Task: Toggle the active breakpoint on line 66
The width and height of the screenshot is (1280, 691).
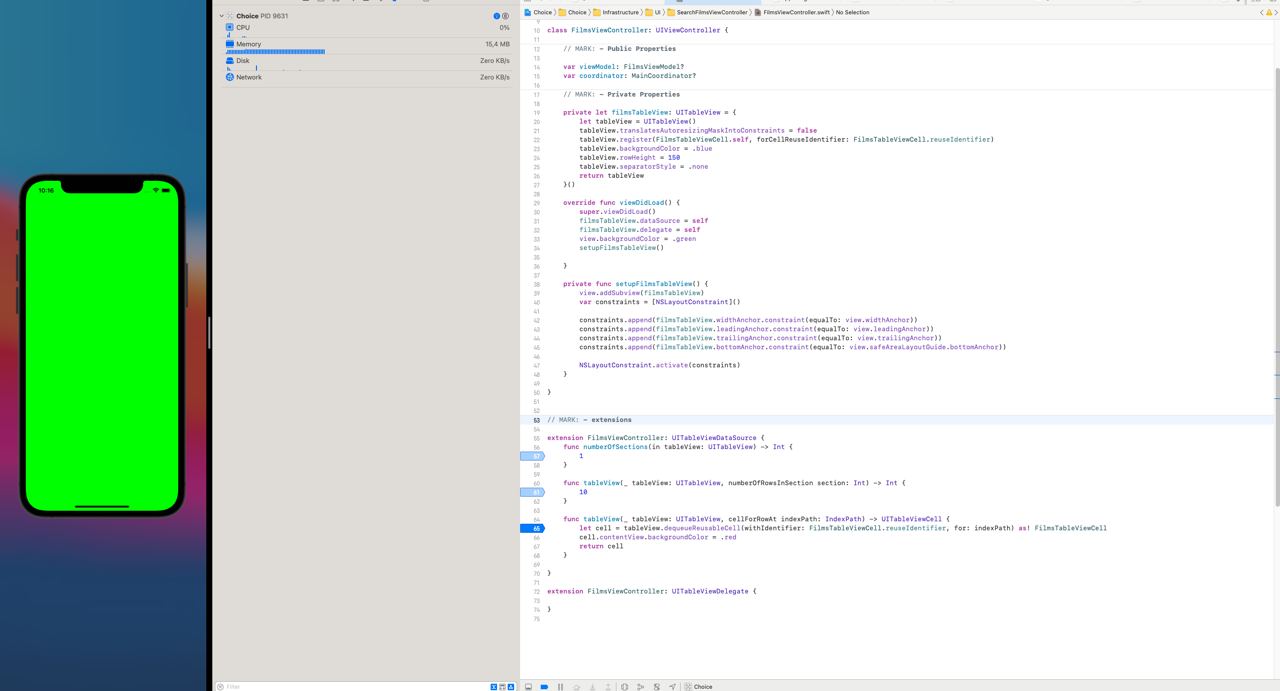Action: 532,528
